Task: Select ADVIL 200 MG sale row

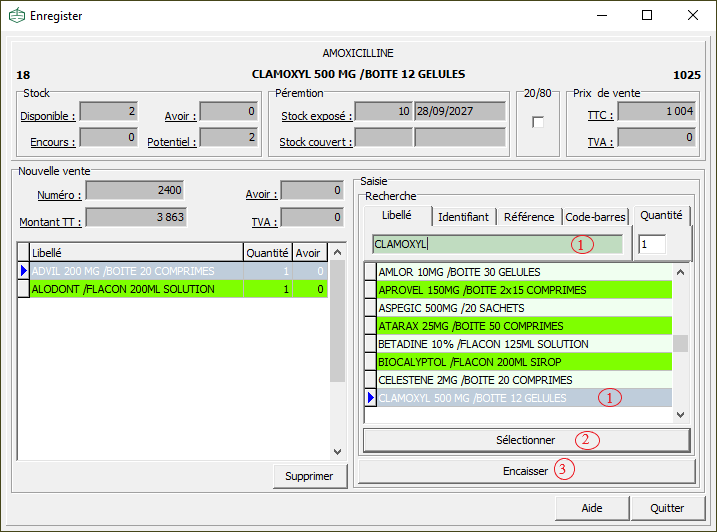Action: tap(179, 271)
